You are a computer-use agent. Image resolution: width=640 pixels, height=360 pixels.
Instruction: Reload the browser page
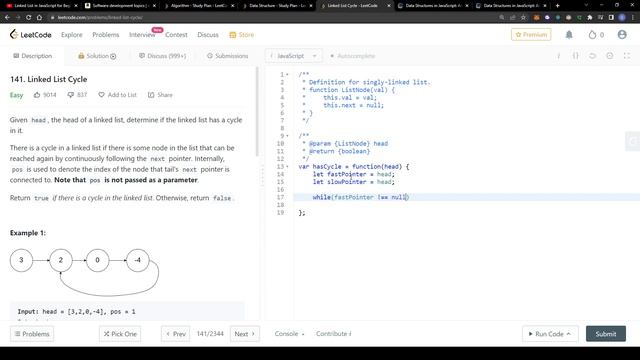tap(28, 18)
